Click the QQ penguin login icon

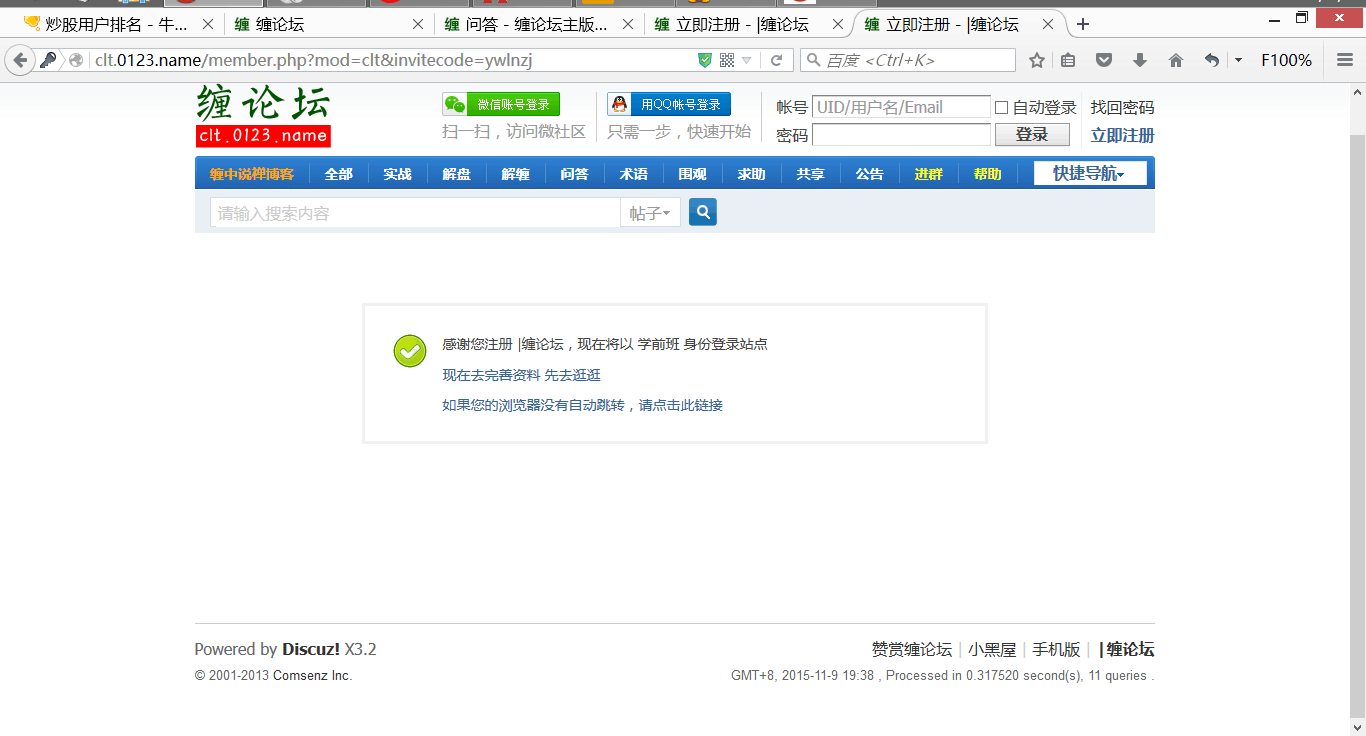pyautogui.click(x=621, y=105)
